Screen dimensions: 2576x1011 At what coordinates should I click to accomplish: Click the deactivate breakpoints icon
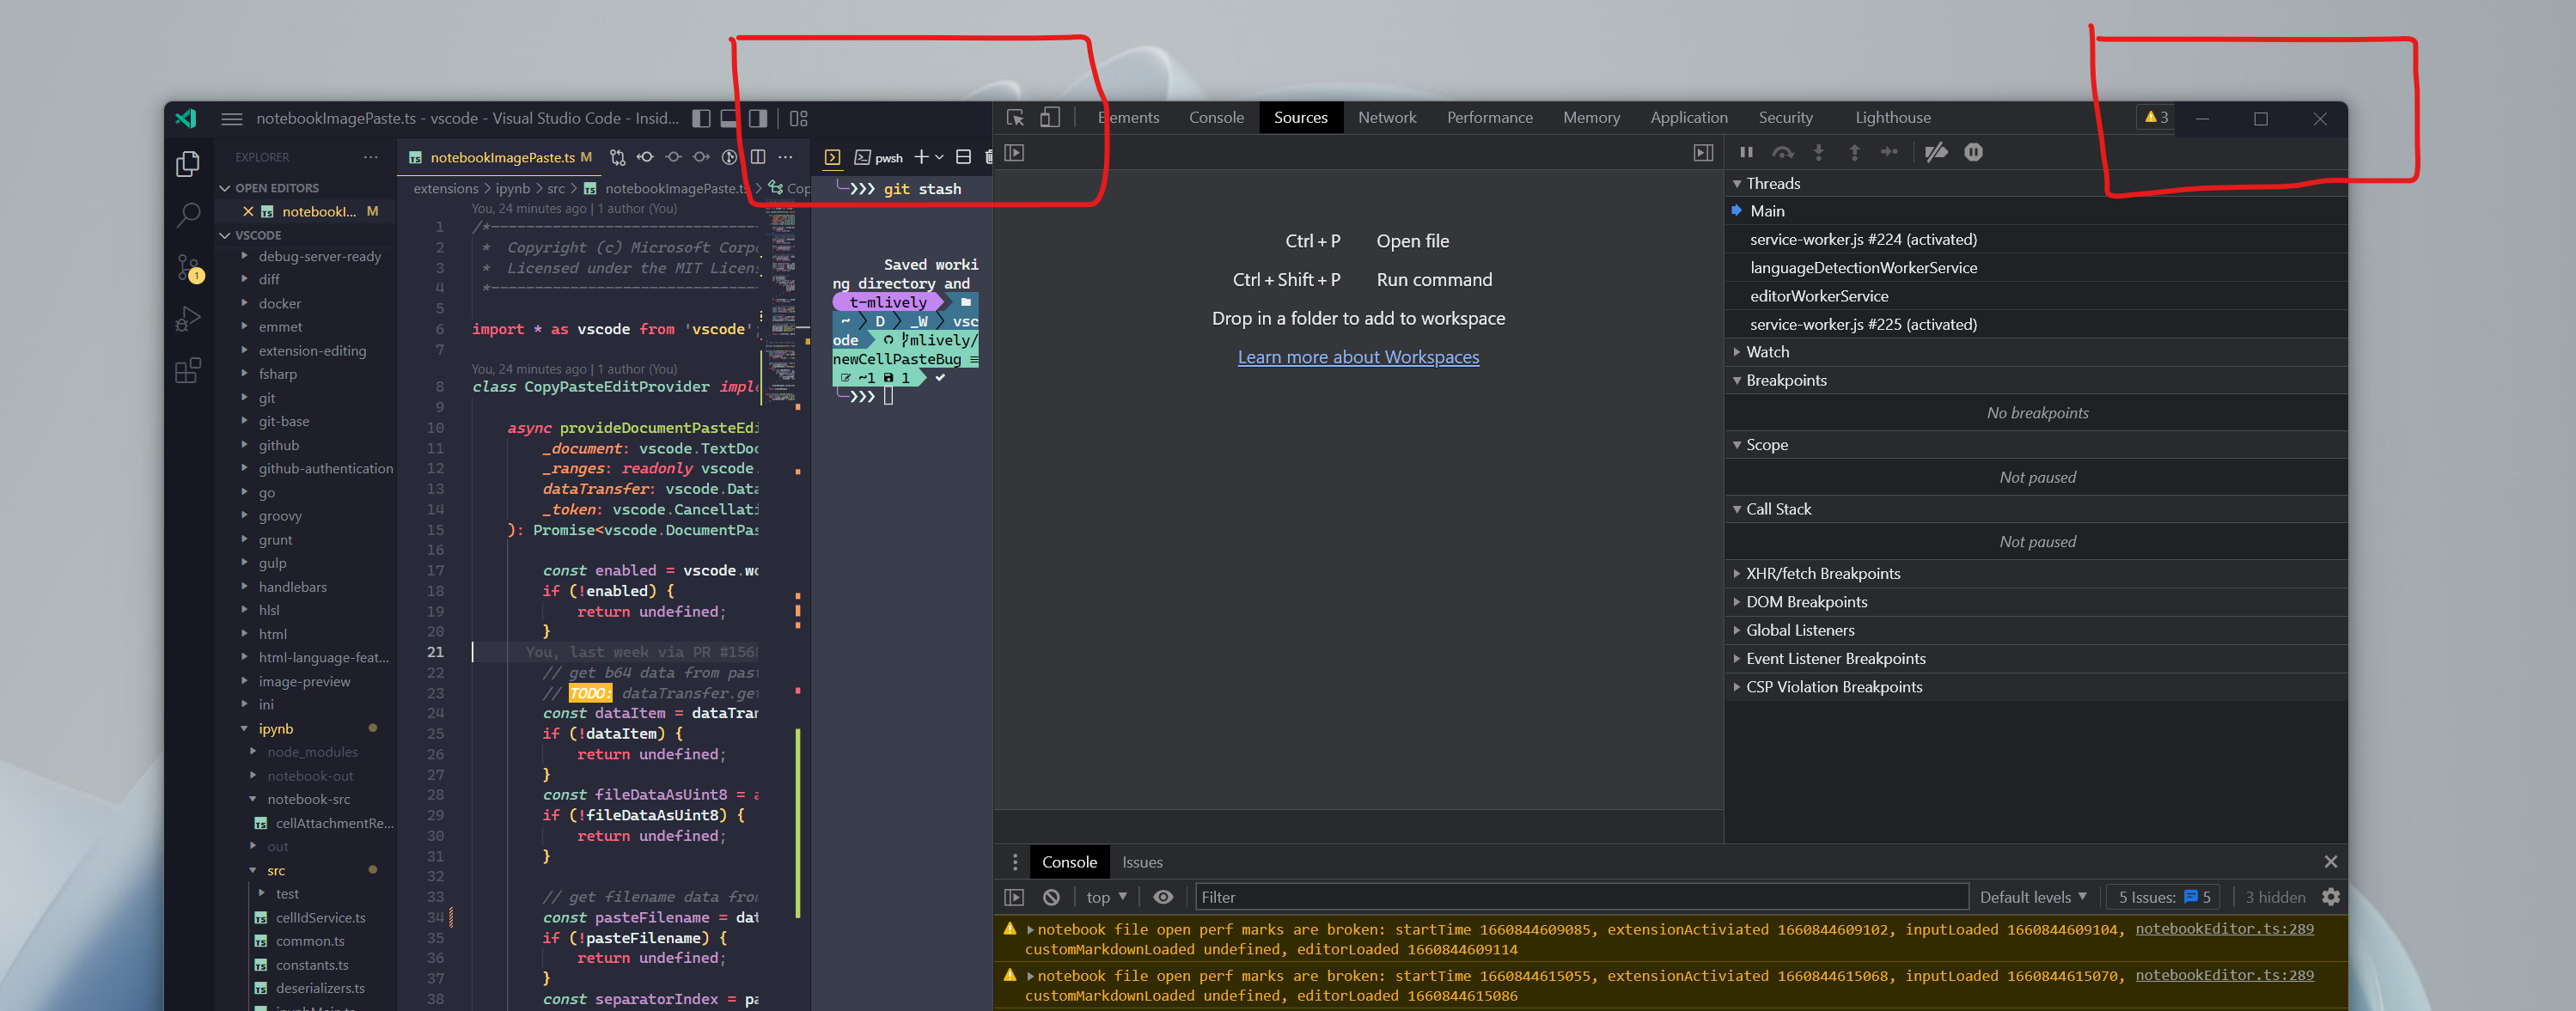[1936, 152]
